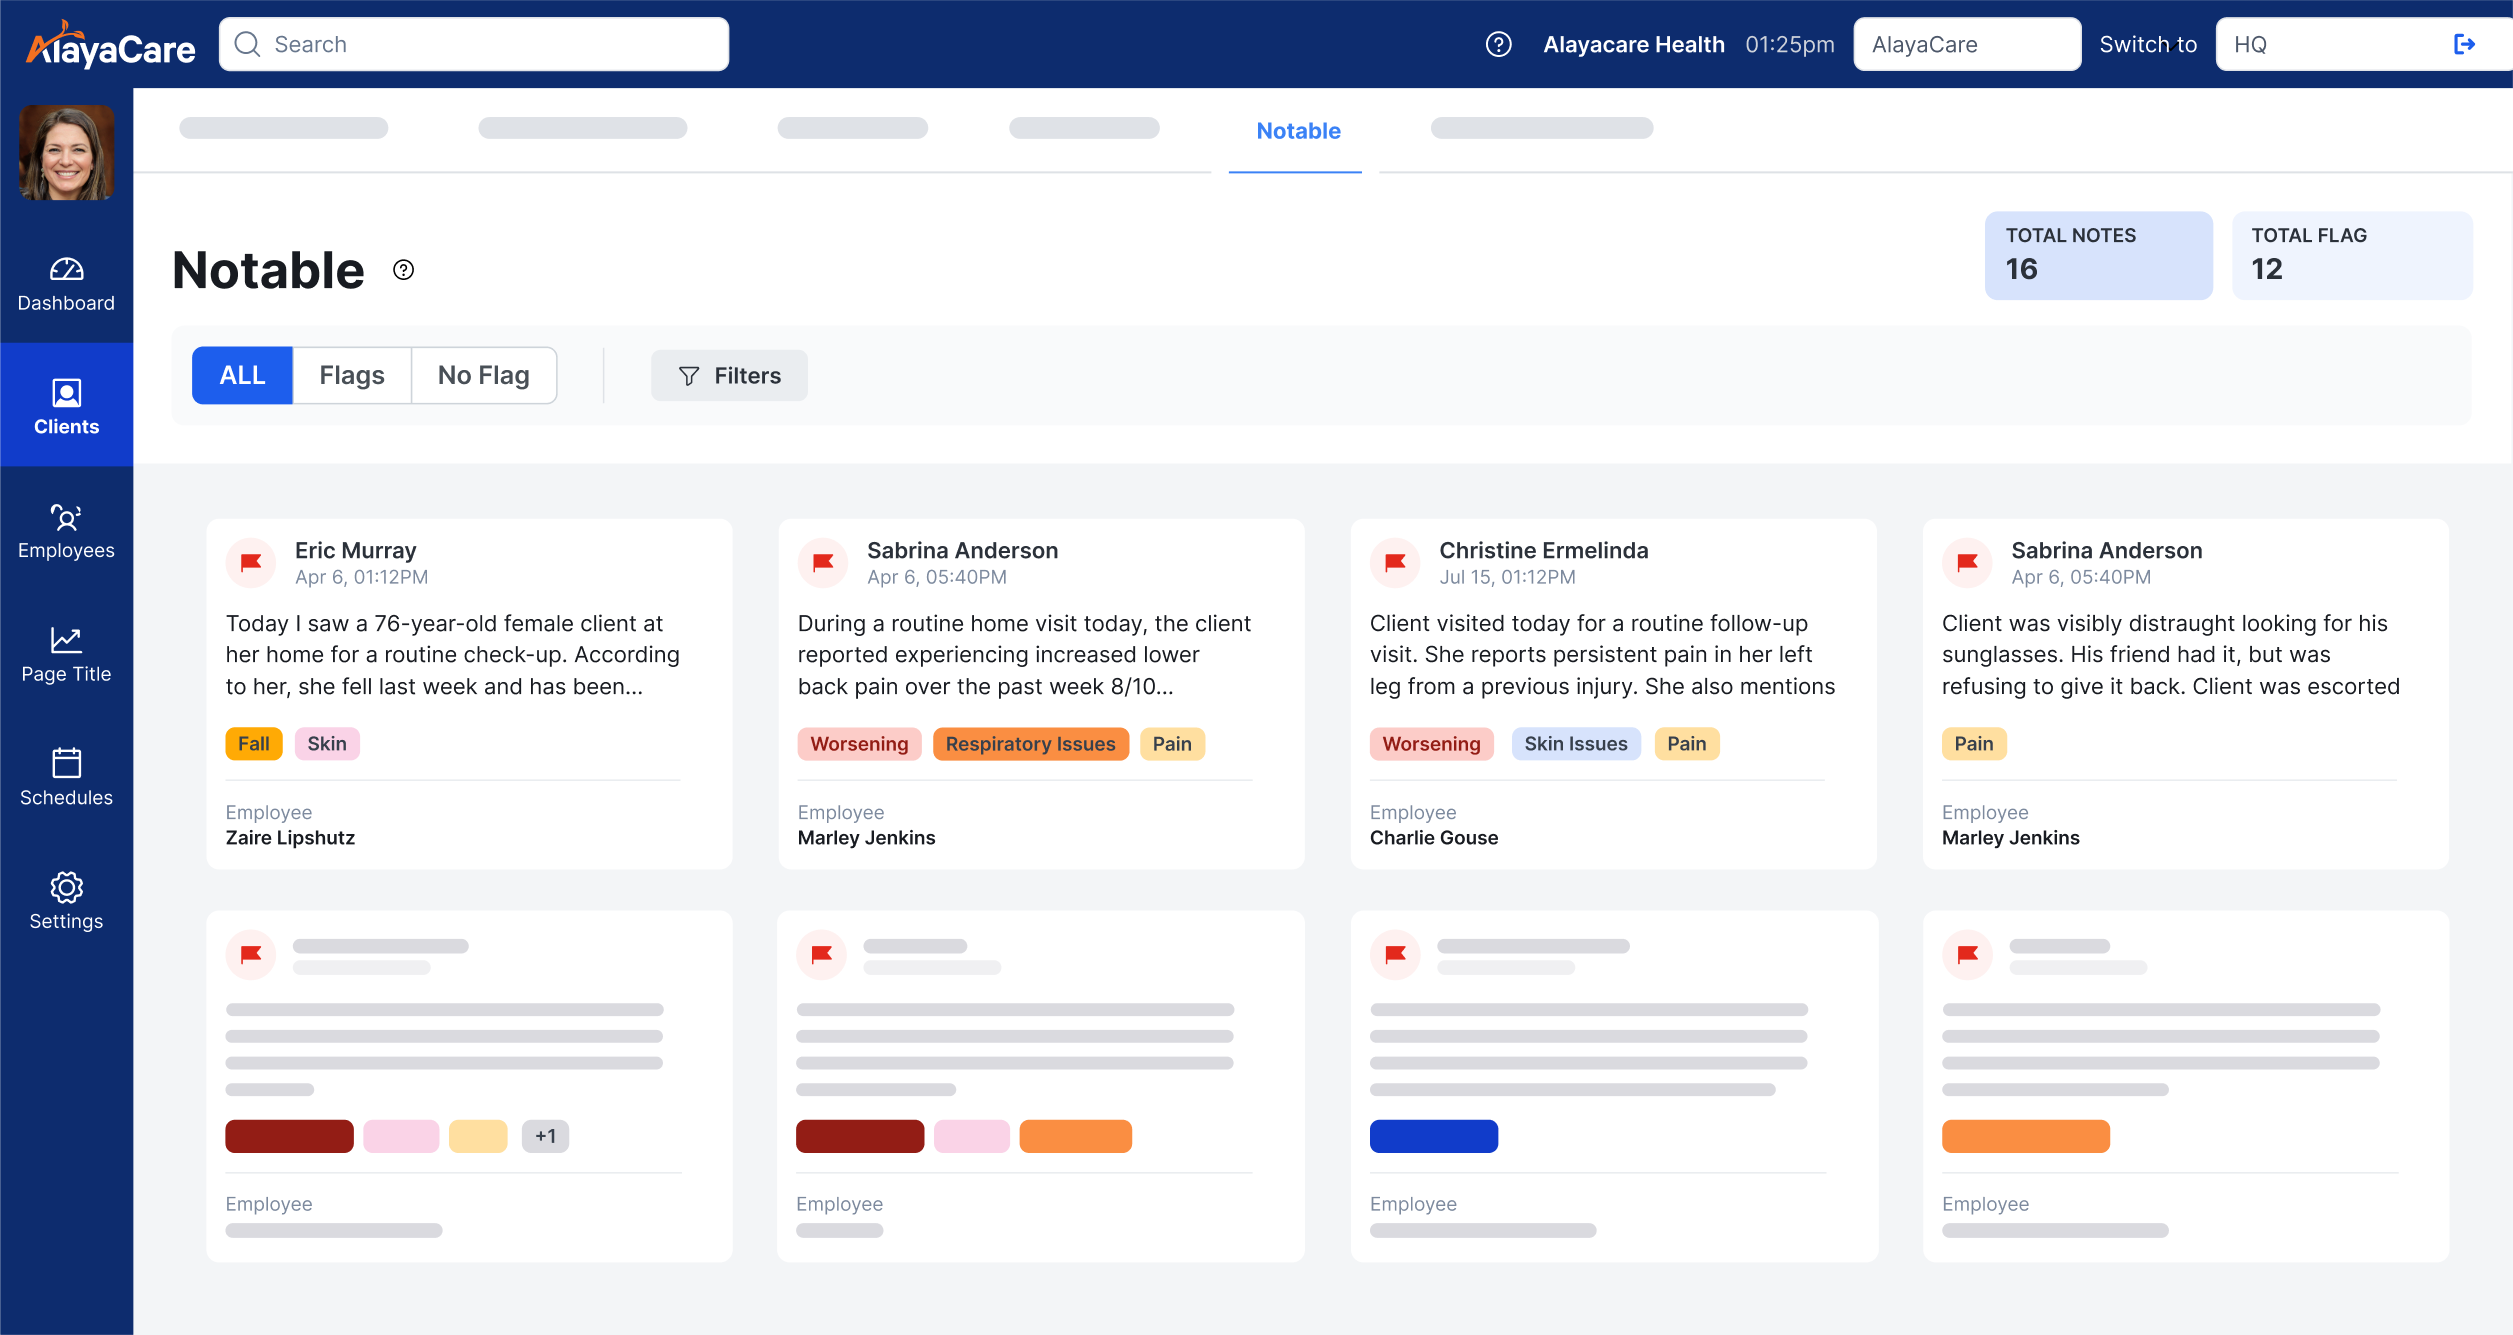
Task: Open the AlayaCare organization dropdown
Action: tap(1965, 43)
